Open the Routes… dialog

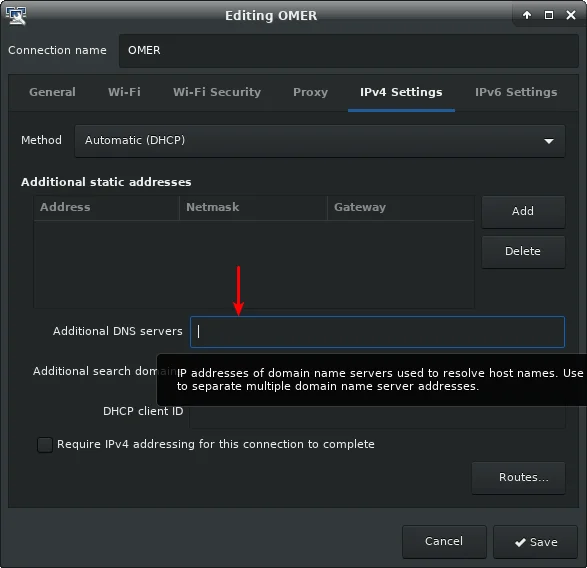(x=518, y=478)
